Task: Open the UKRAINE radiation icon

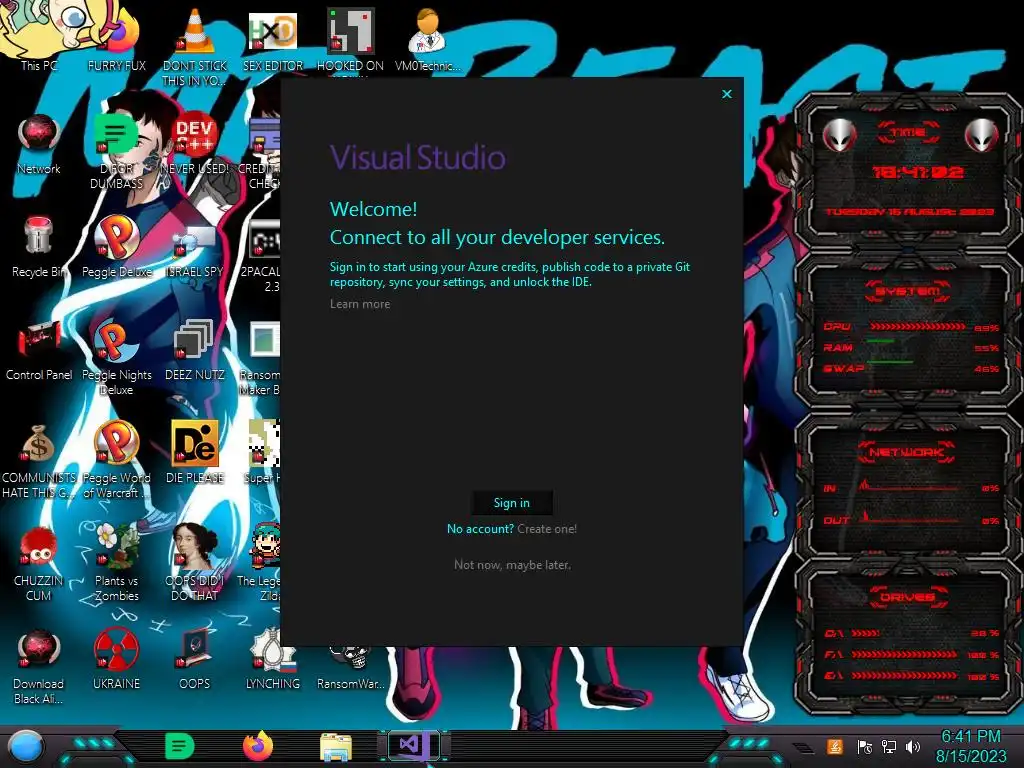Action: (116, 660)
